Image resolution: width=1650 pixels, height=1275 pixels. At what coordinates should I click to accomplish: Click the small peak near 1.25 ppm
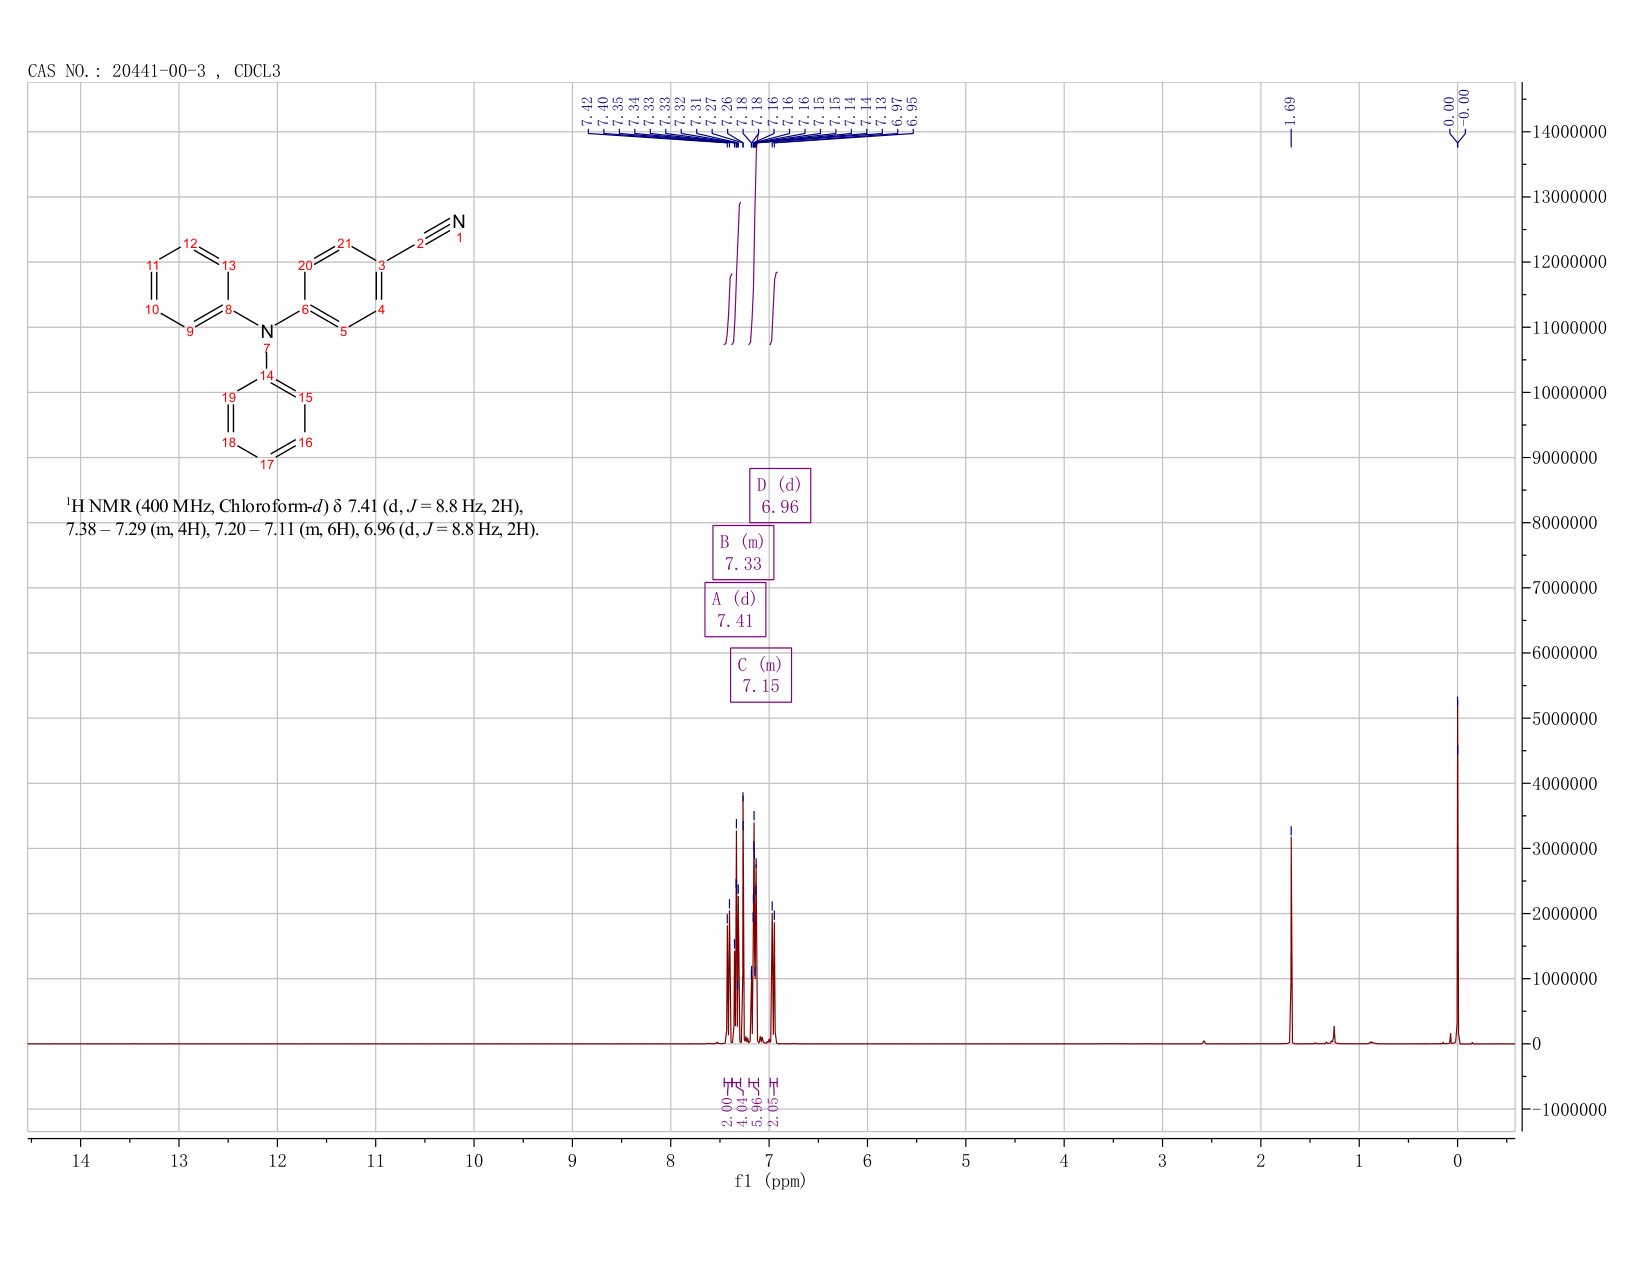coord(1334,1035)
